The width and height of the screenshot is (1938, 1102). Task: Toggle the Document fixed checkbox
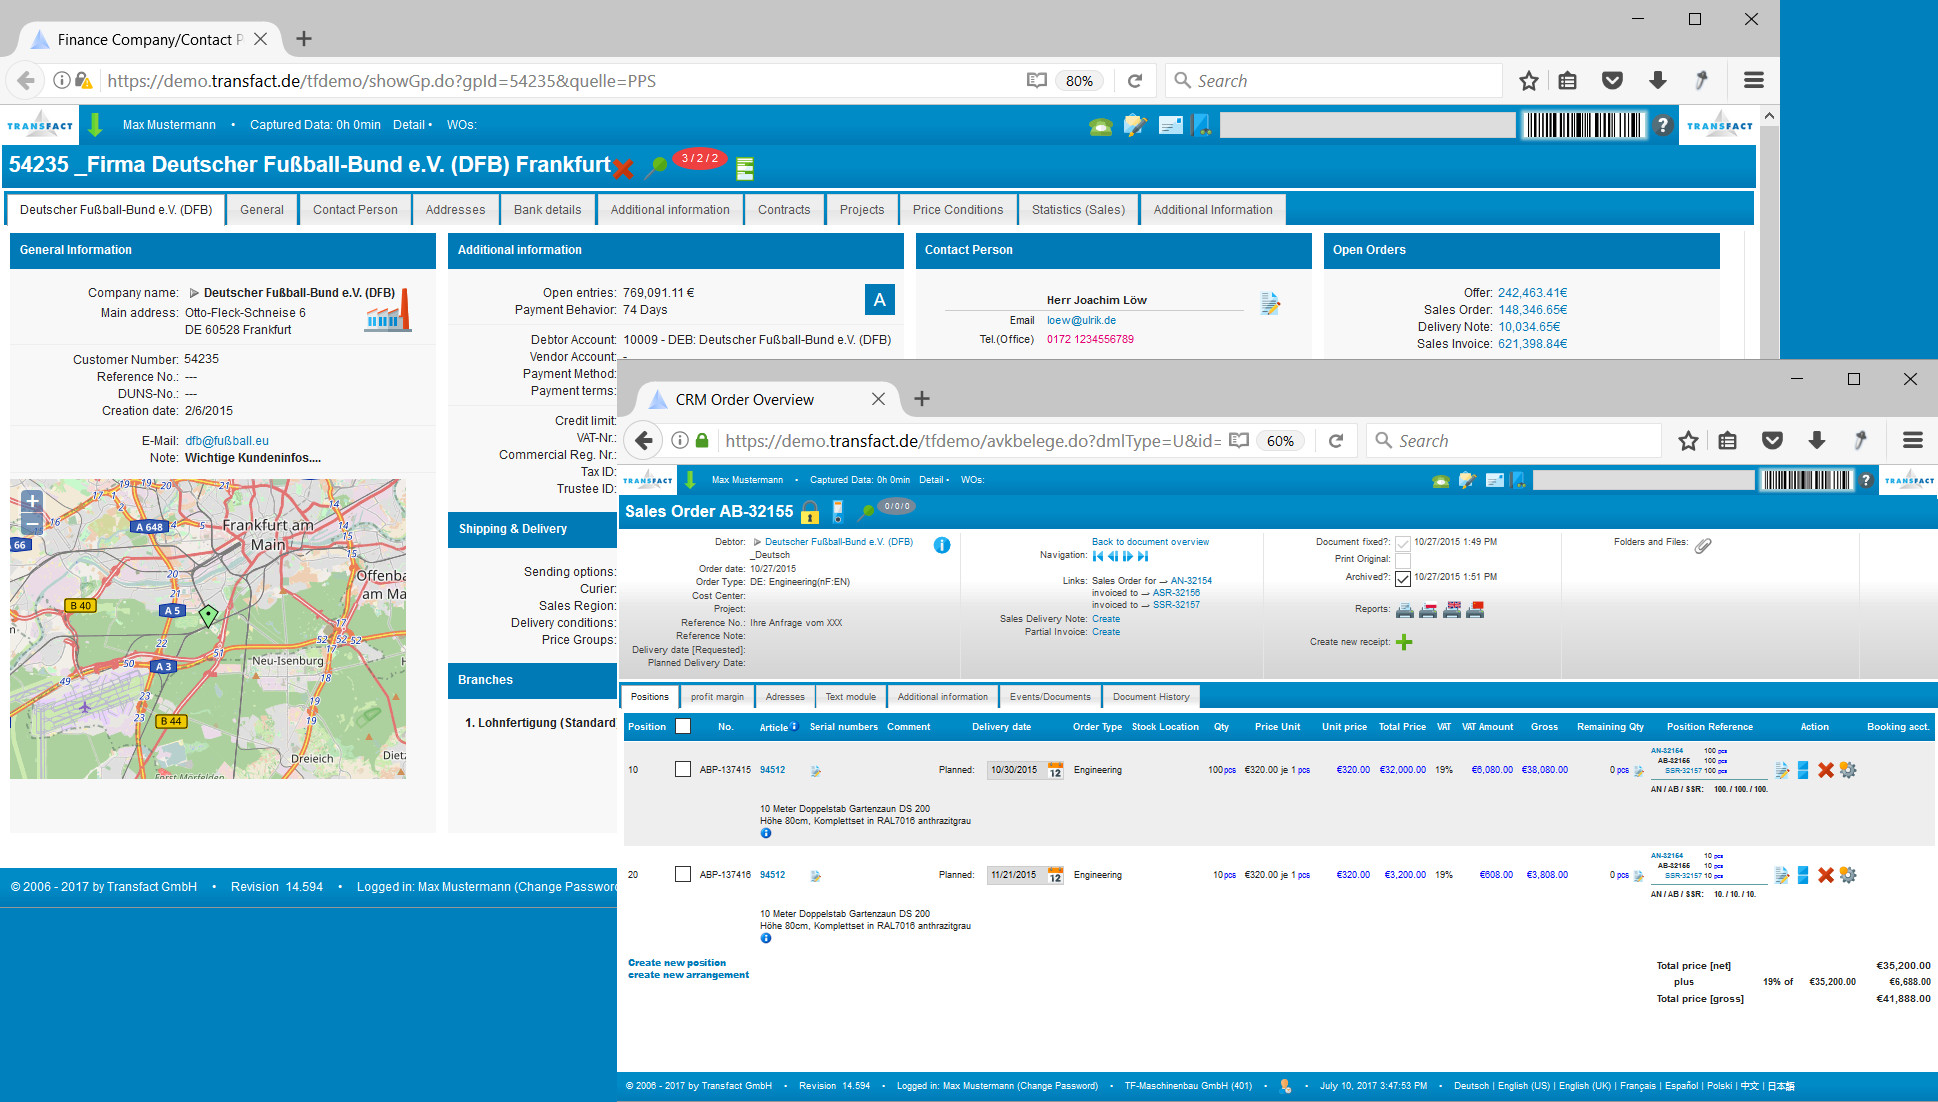click(1403, 543)
